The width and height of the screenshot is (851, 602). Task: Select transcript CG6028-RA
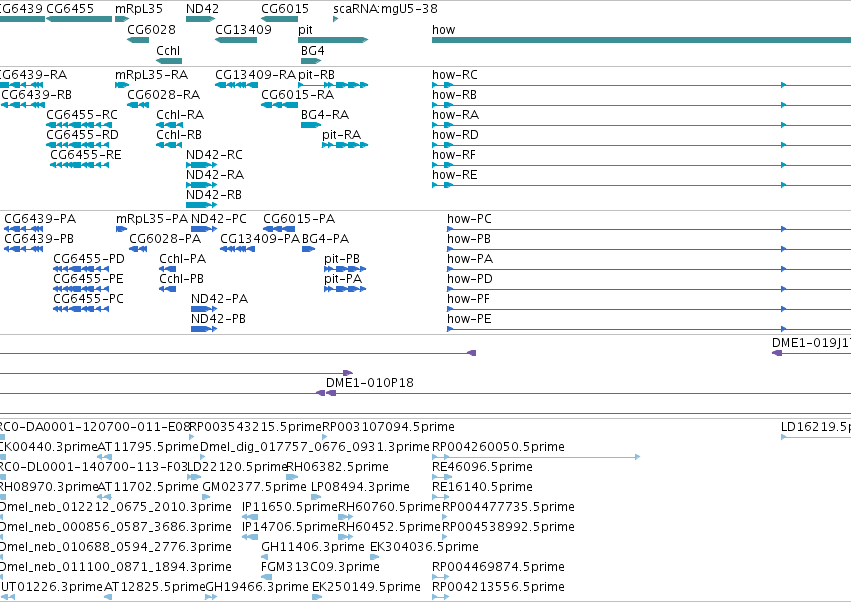point(163,94)
